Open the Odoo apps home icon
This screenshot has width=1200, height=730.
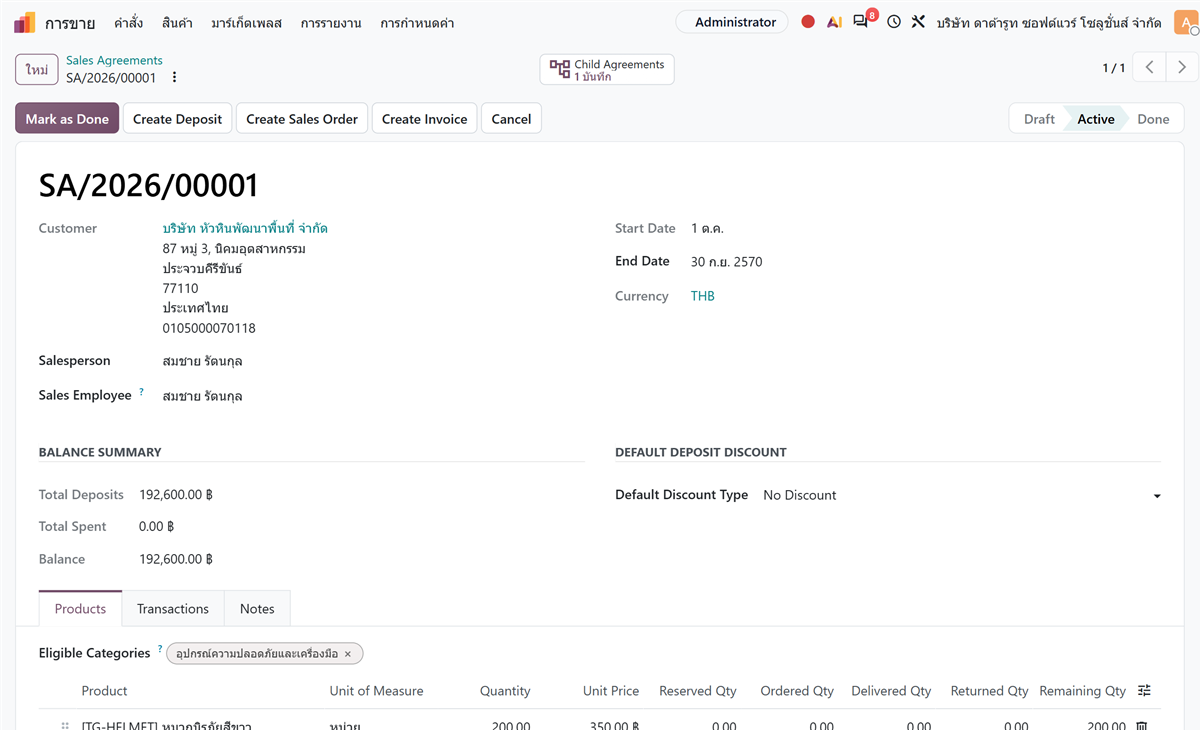point(24,22)
